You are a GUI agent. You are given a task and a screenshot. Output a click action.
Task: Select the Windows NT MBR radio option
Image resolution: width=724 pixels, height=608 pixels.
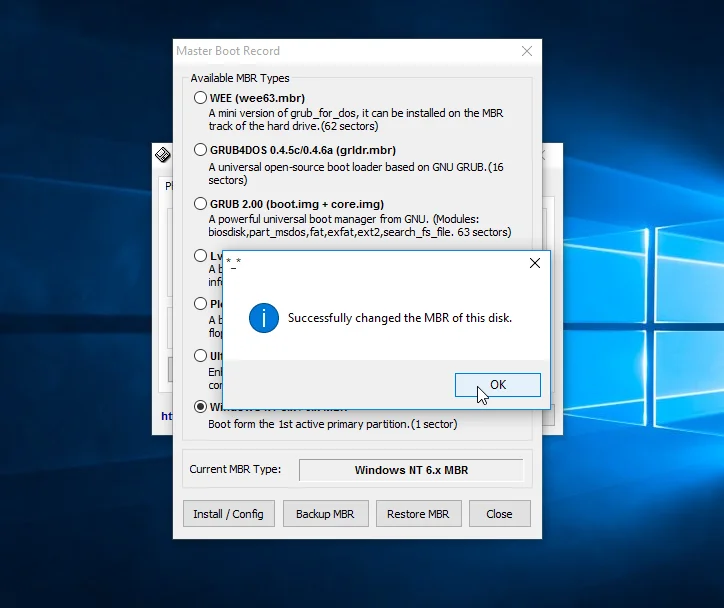pyautogui.click(x=200, y=407)
